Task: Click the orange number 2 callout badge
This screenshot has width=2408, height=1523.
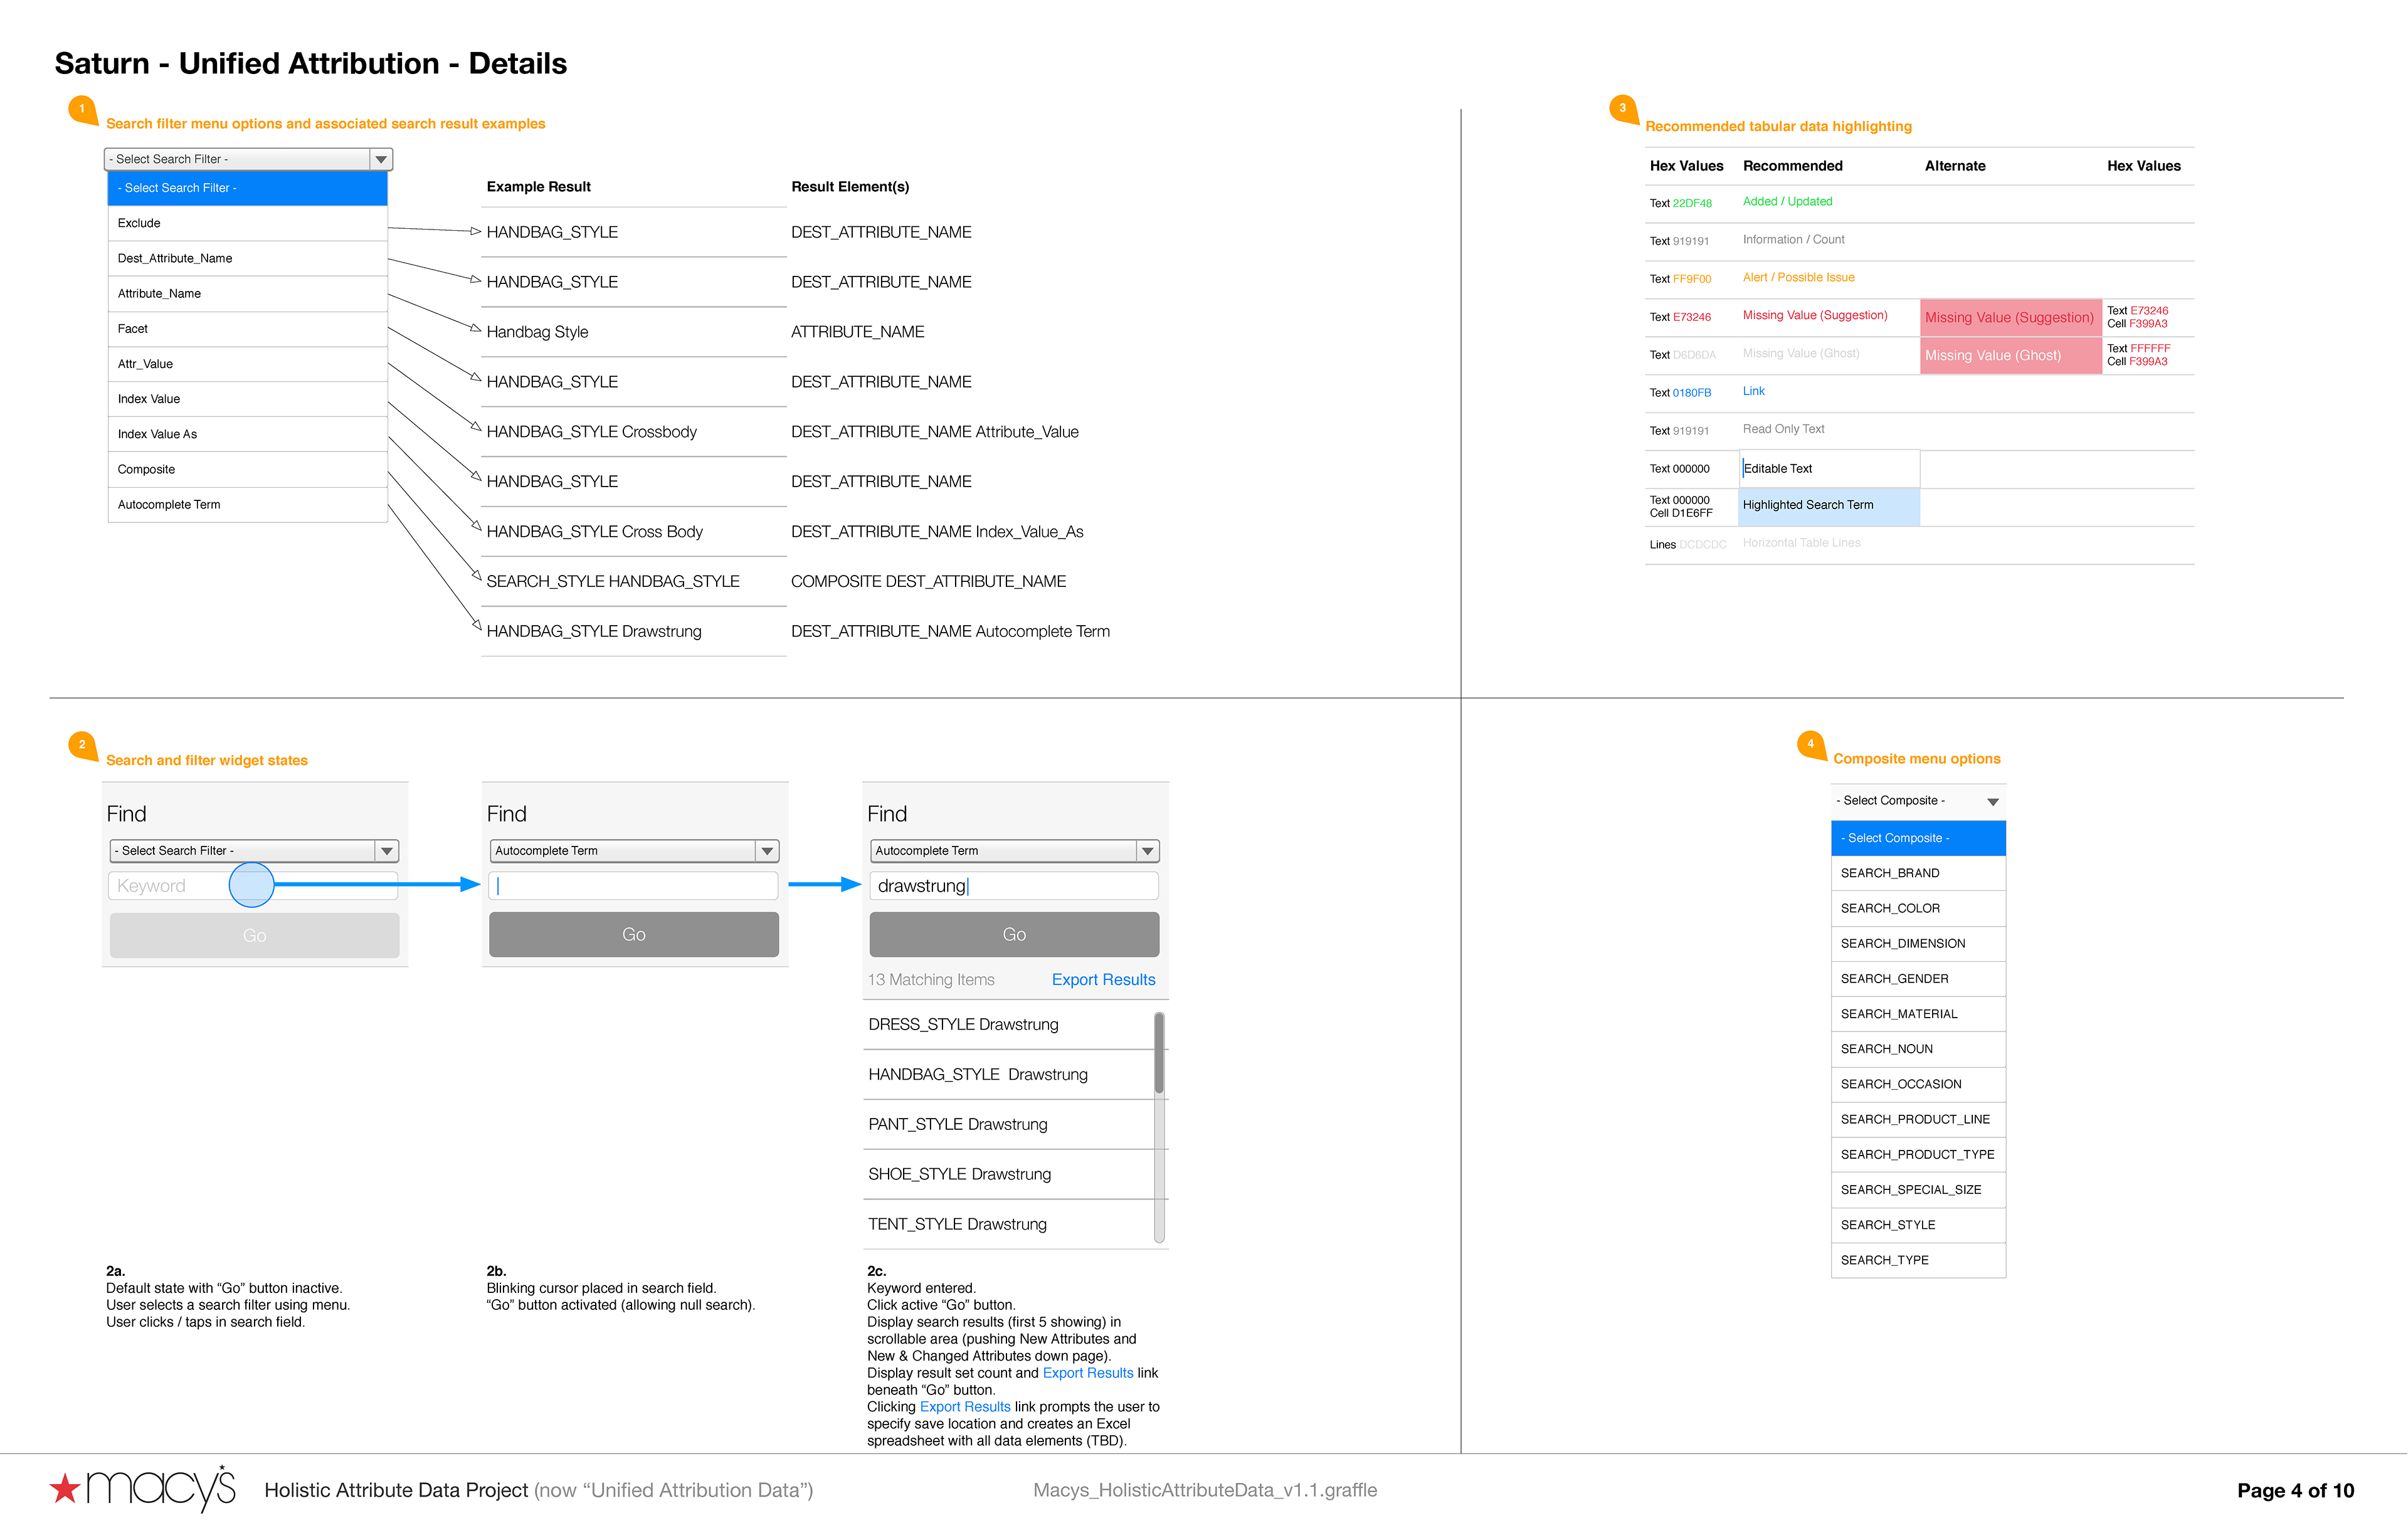Action: click(x=82, y=745)
